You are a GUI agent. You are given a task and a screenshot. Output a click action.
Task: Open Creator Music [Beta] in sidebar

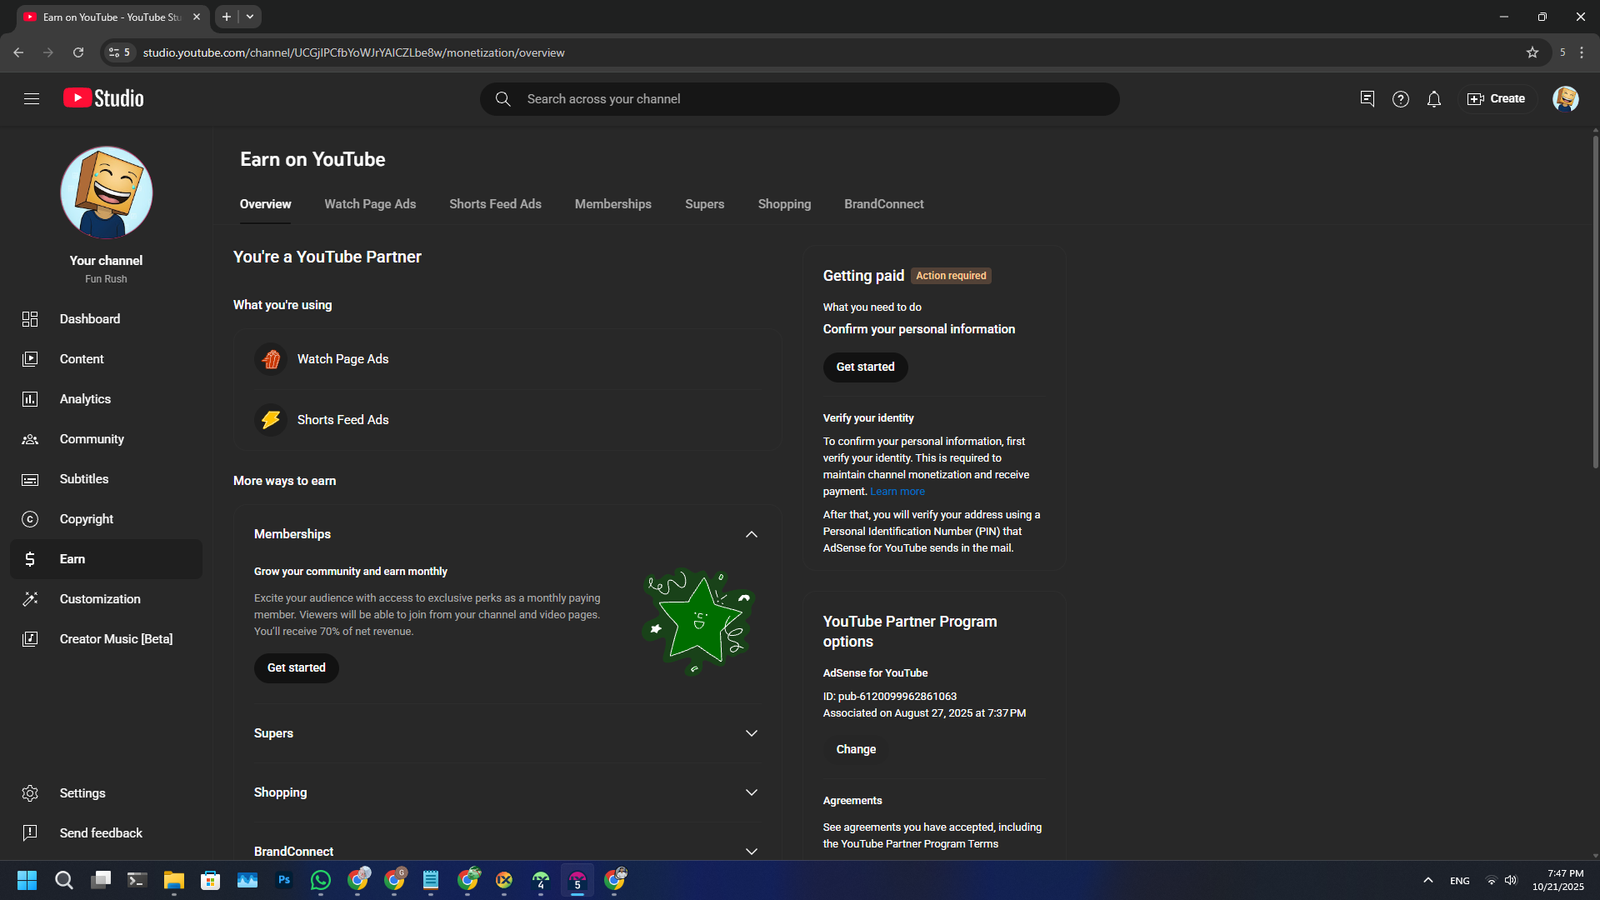(115, 639)
